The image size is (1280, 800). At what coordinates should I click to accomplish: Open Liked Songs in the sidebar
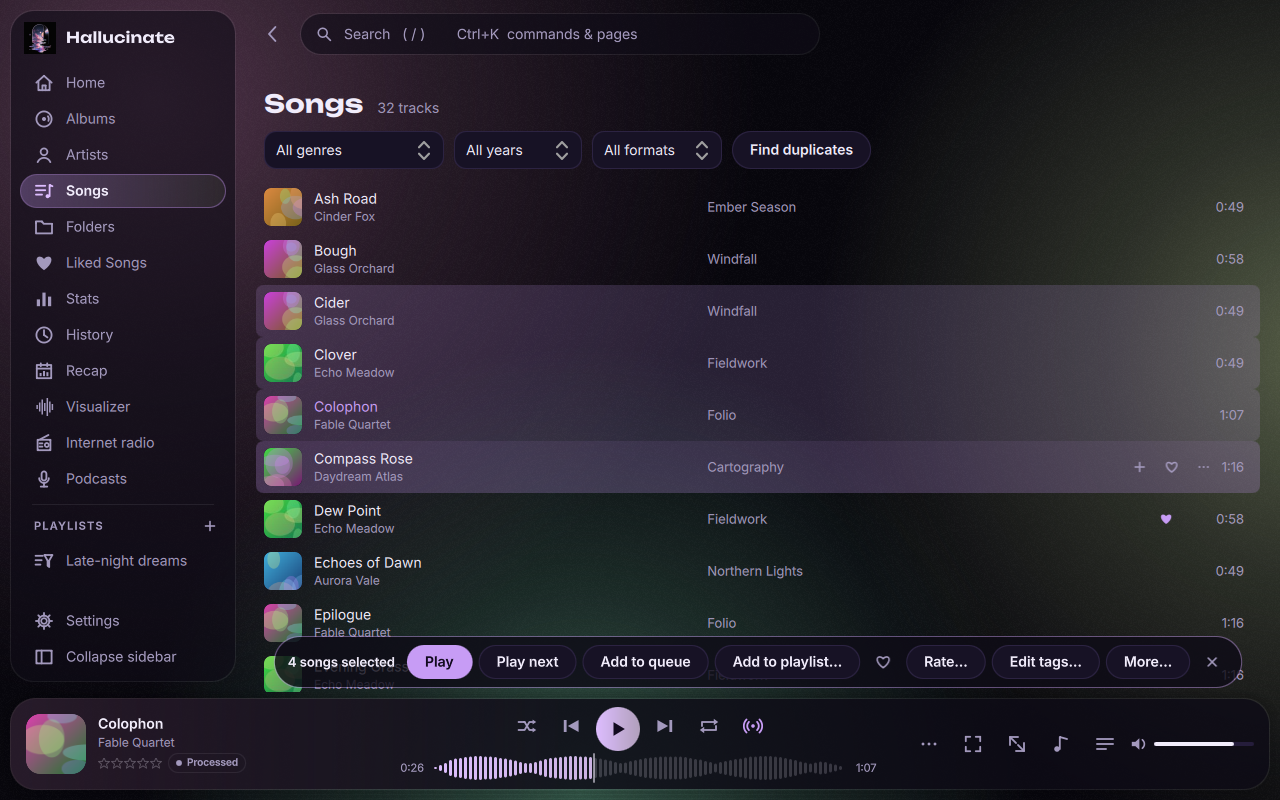[123, 263]
